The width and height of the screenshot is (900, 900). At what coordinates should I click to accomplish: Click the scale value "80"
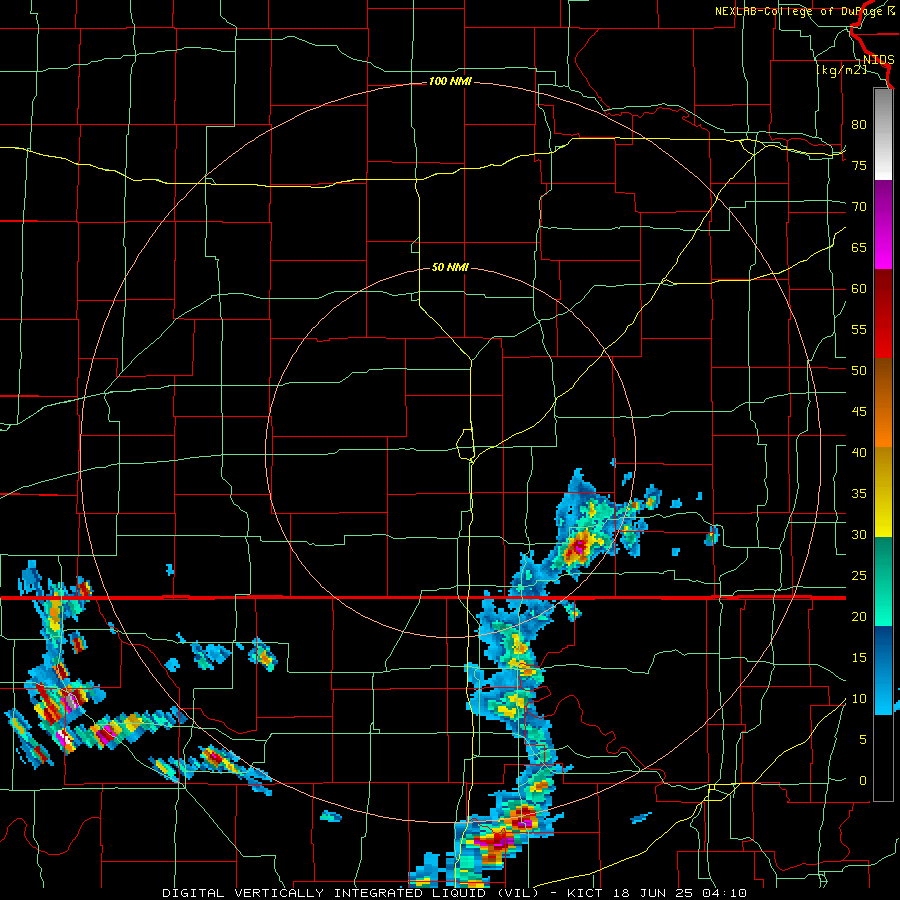click(x=859, y=125)
